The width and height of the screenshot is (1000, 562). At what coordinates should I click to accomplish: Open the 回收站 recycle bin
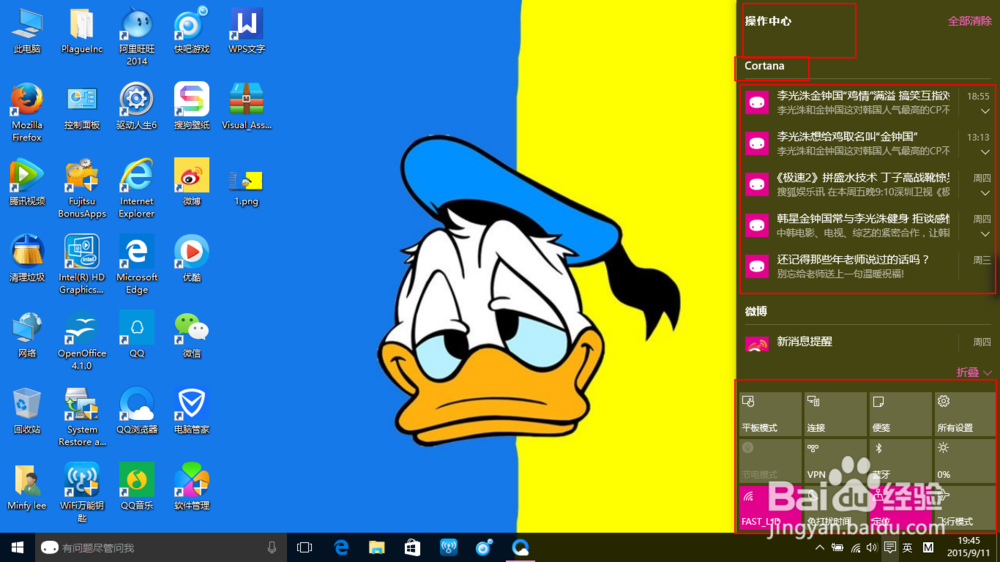tap(27, 411)
